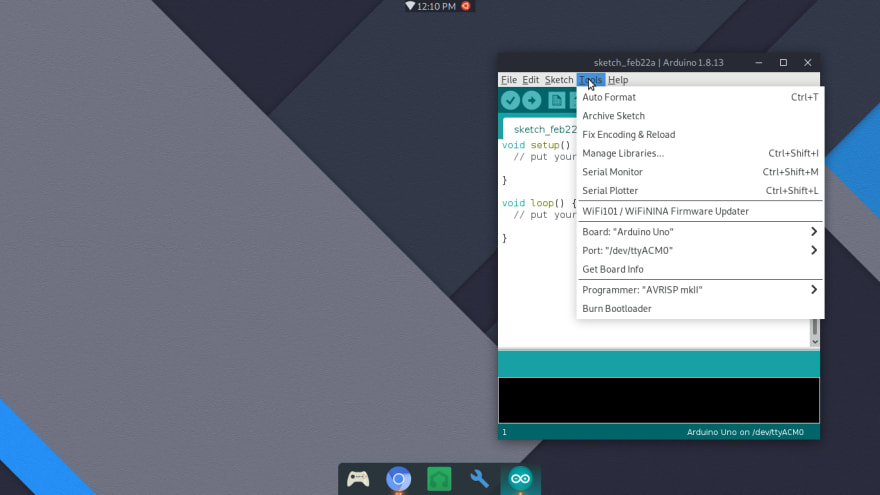Minimize the Arduino window

(x=759, y=62)
